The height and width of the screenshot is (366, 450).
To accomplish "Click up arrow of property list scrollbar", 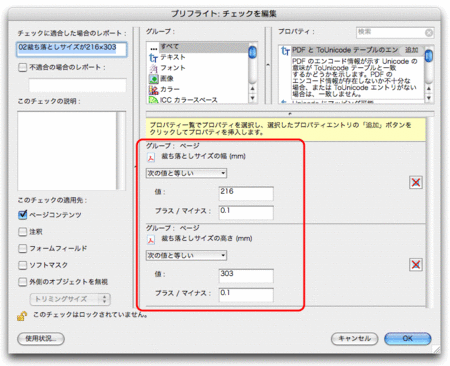I will [x=429, y=89].
